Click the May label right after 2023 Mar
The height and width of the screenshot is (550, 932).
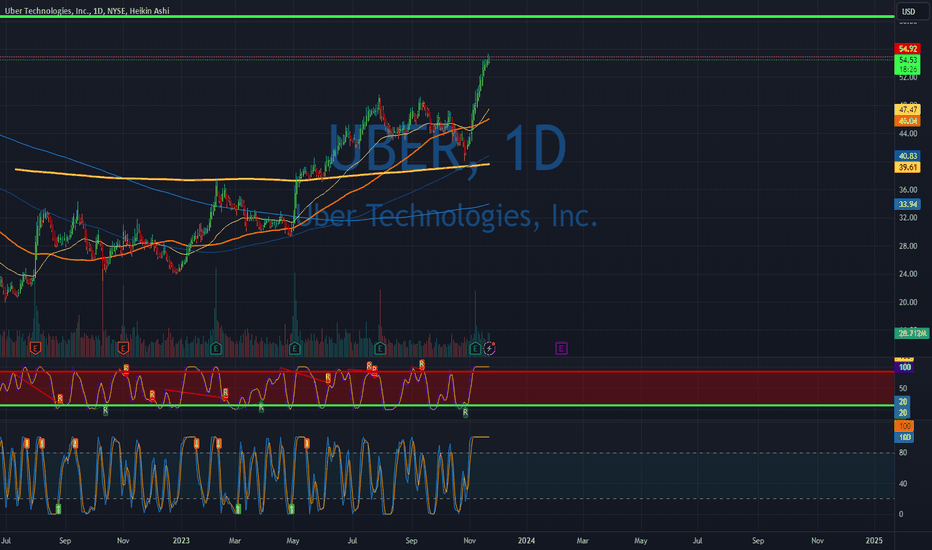[x=292, y=540]
